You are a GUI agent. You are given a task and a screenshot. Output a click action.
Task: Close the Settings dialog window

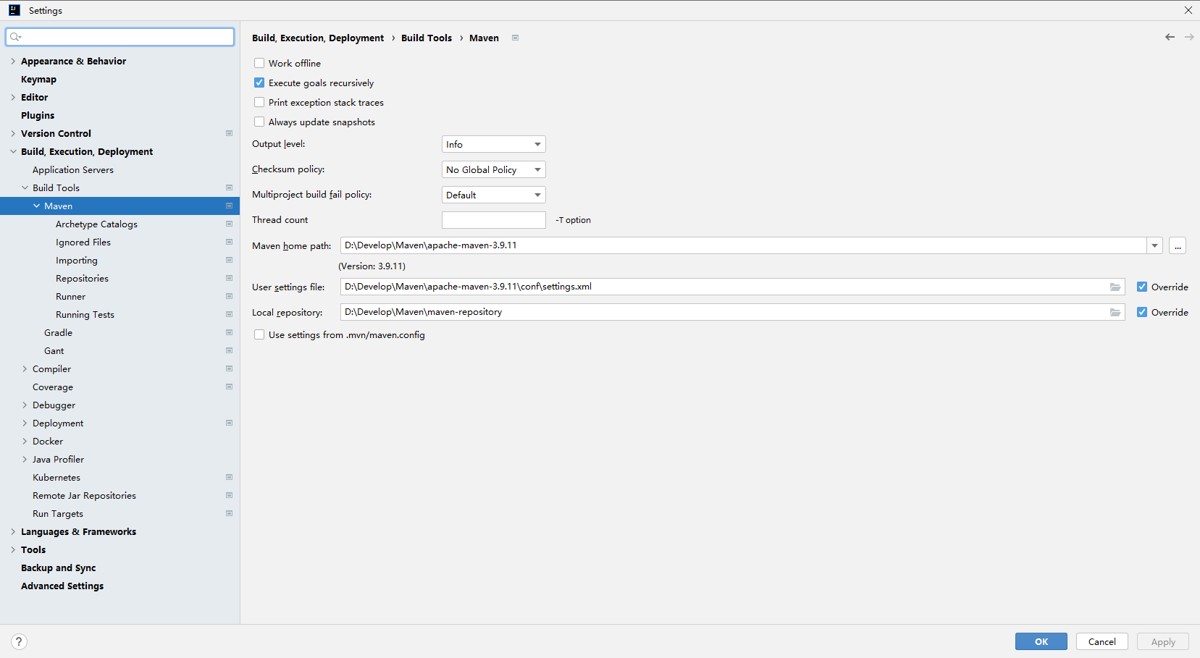[1187, 10]
